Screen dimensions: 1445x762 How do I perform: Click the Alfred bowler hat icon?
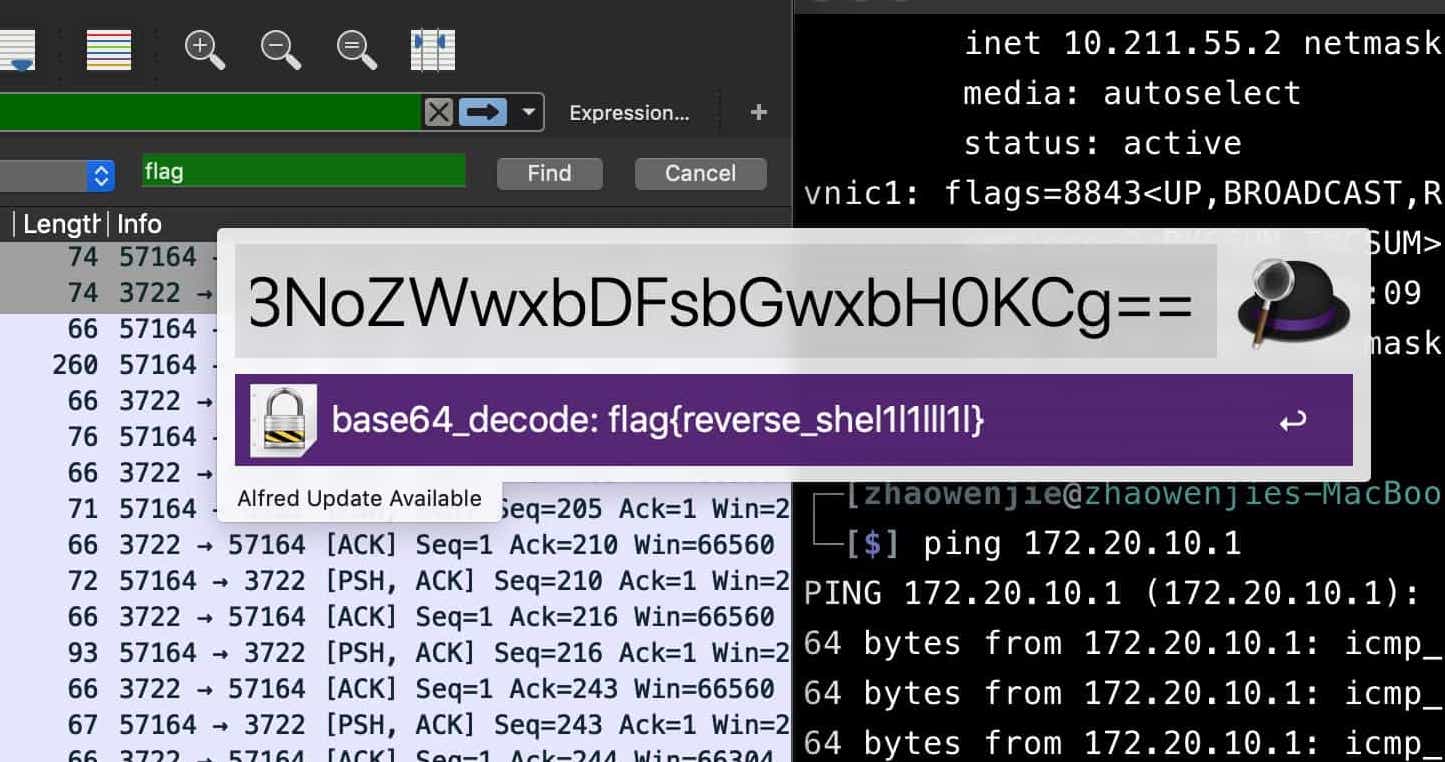click(x=1293, y=302)
